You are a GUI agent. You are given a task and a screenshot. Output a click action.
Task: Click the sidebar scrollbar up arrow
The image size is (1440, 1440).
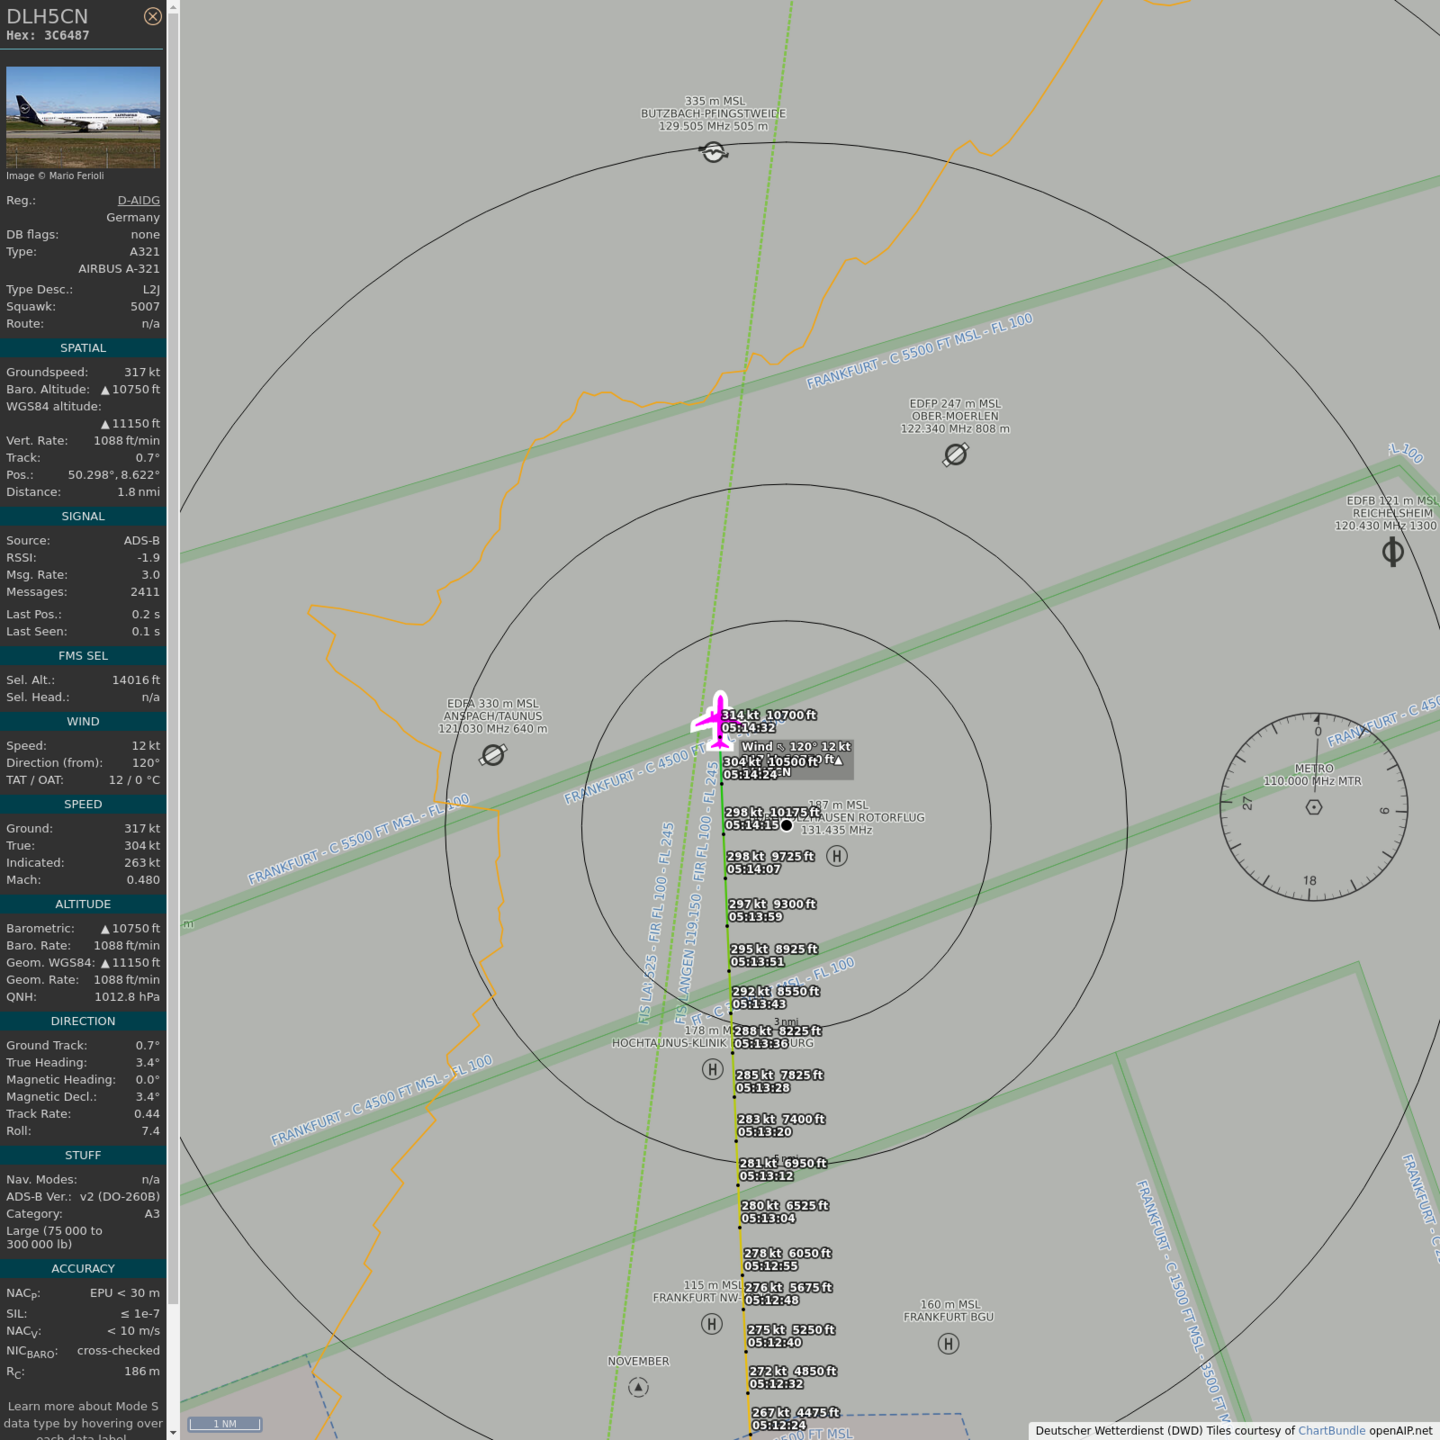click(x=173, y=7)
